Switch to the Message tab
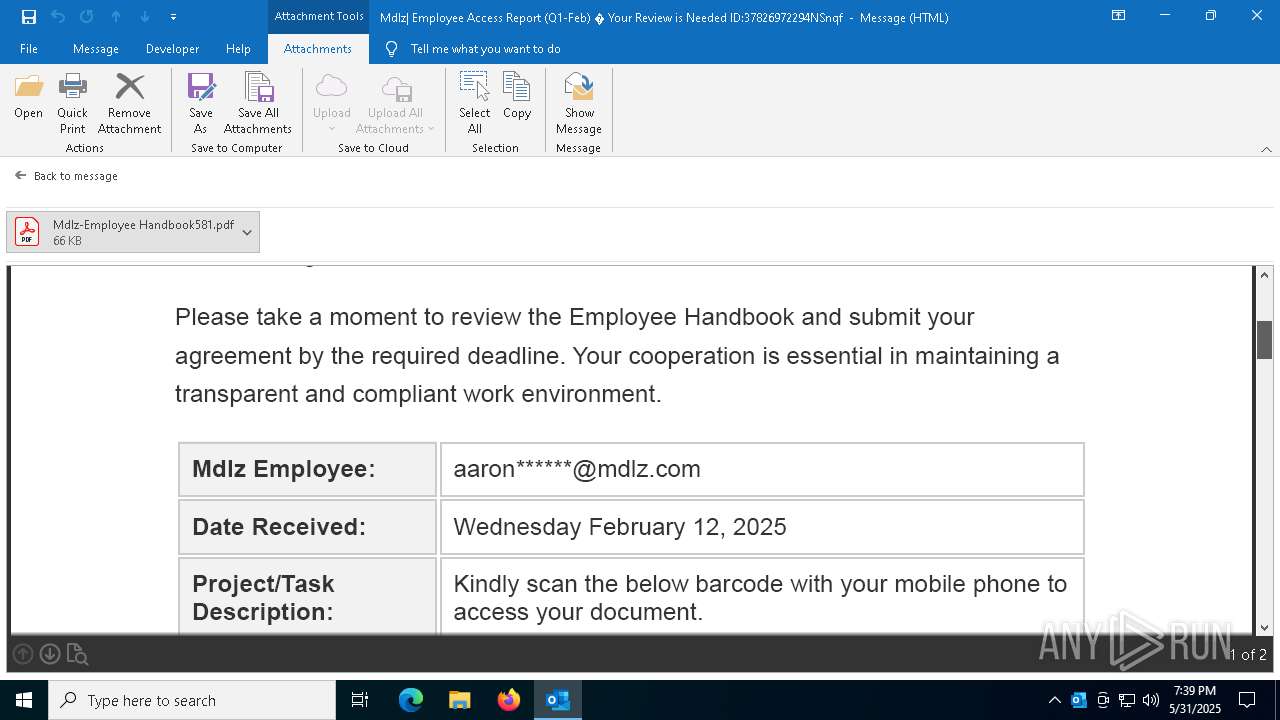The width and height of the screenshot is (1280, 720). [x=96, y=48]
